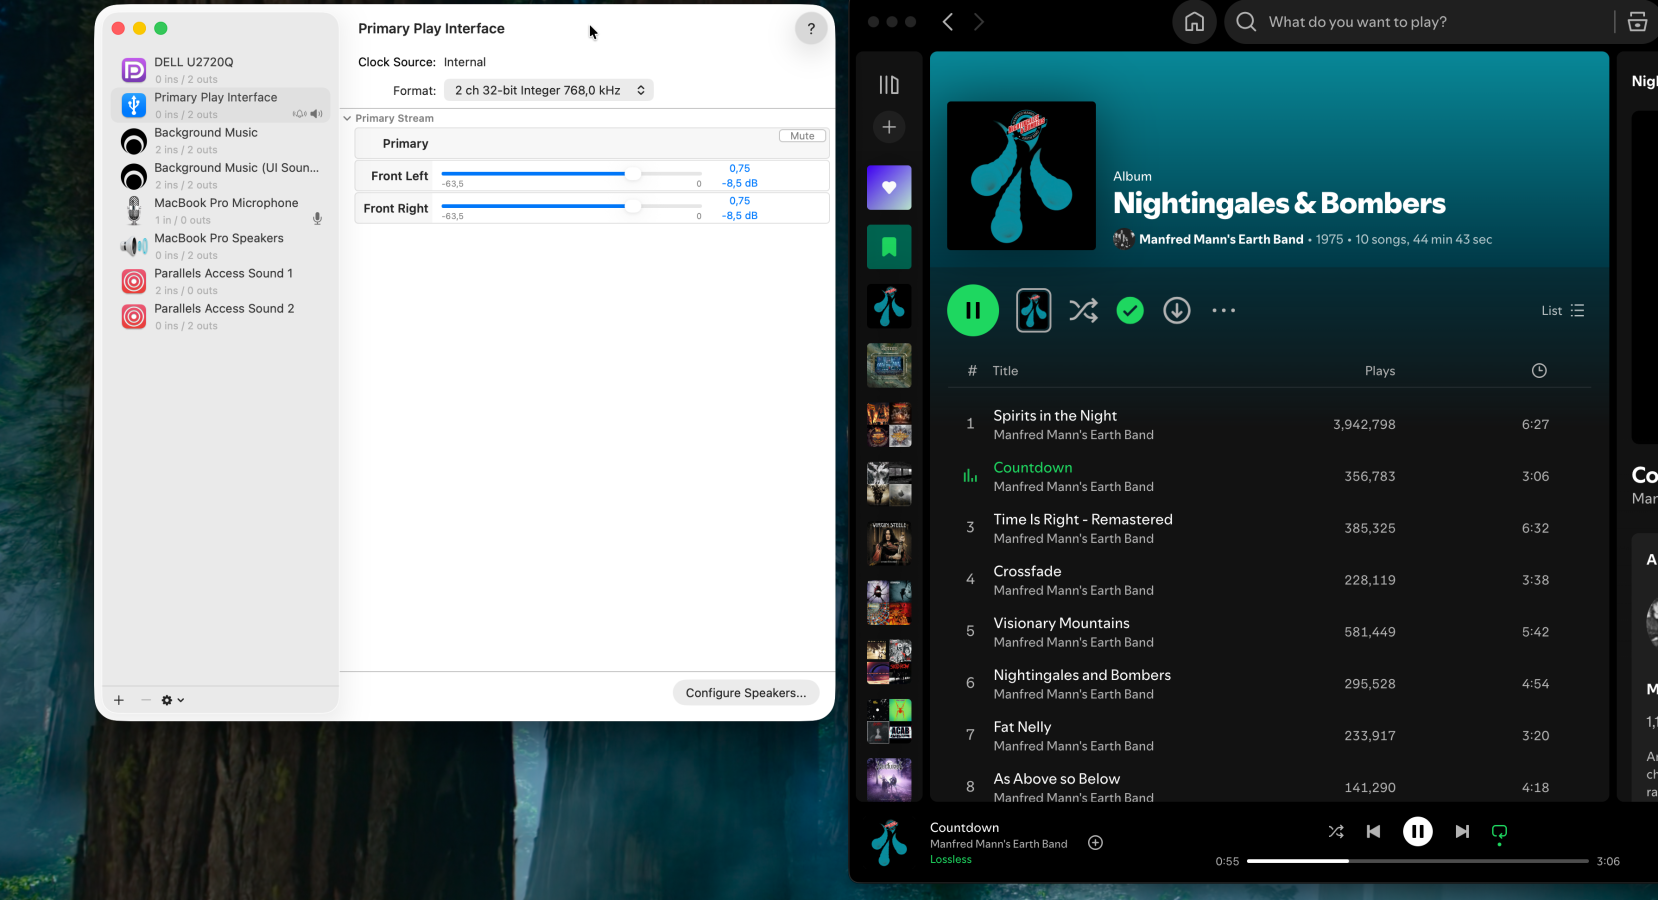
Task: Collapse the Primary Stream section
Action: [347, 118]
